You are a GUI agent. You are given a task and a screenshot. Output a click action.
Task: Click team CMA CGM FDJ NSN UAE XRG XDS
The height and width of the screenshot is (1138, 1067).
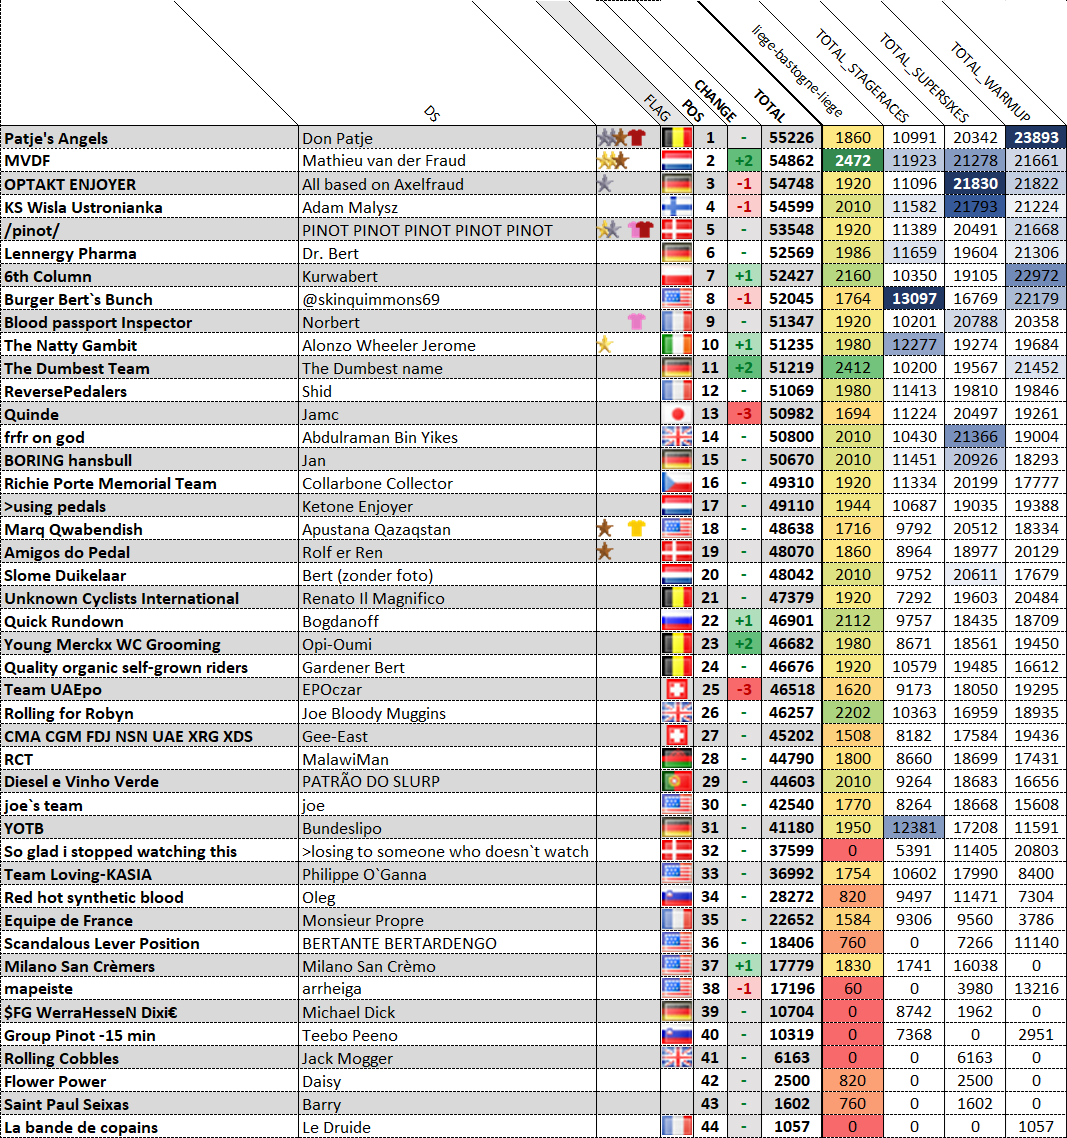[x=128, y=737]
